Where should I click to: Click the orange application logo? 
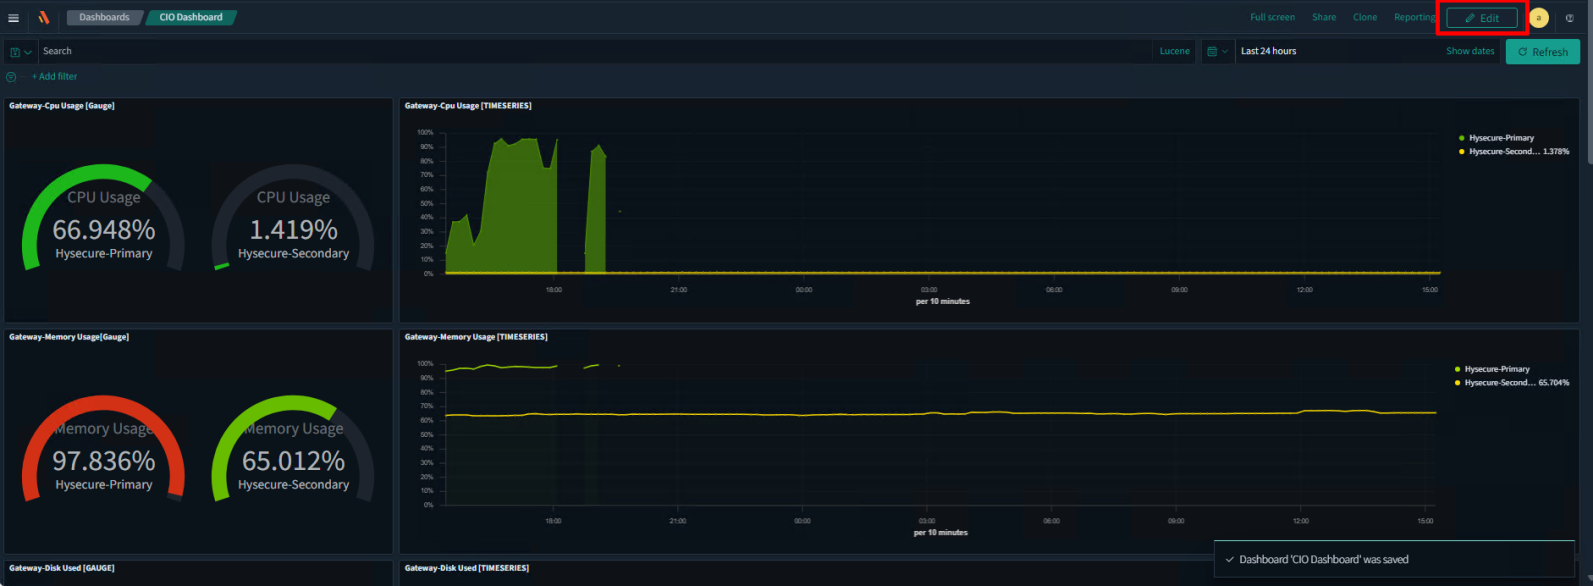click(x=44, y=18)
